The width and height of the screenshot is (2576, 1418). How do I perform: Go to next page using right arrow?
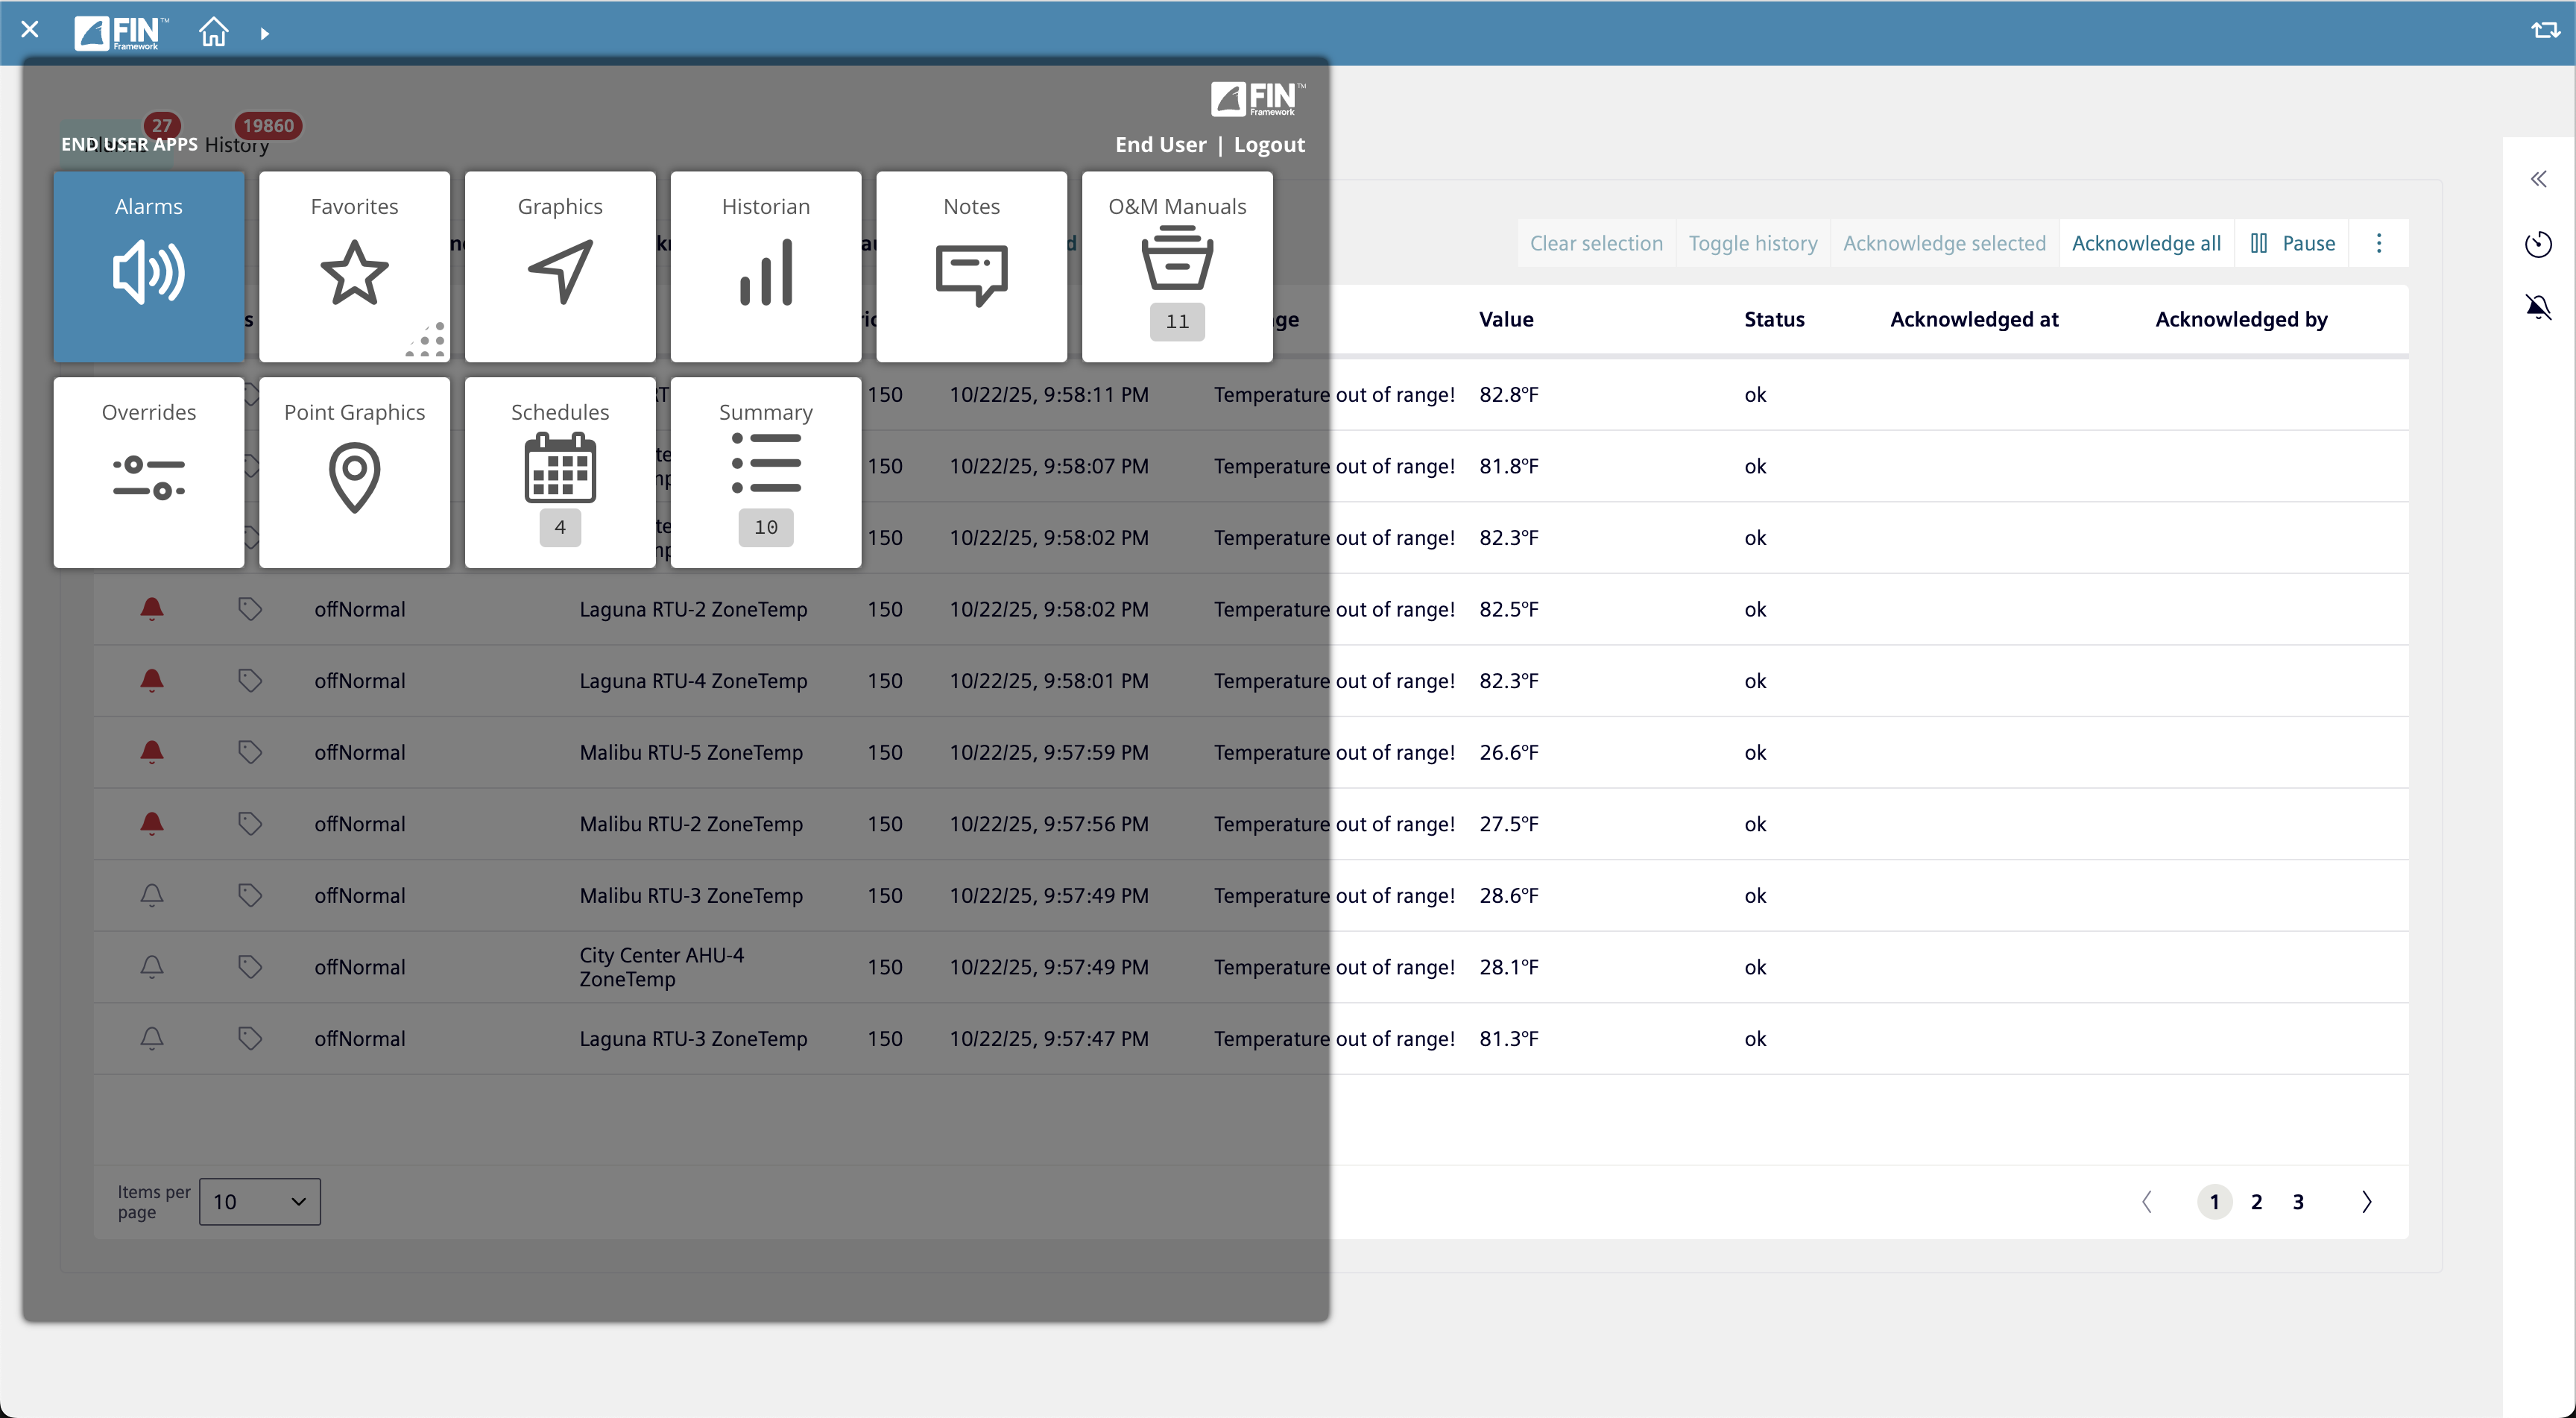2366,1201
